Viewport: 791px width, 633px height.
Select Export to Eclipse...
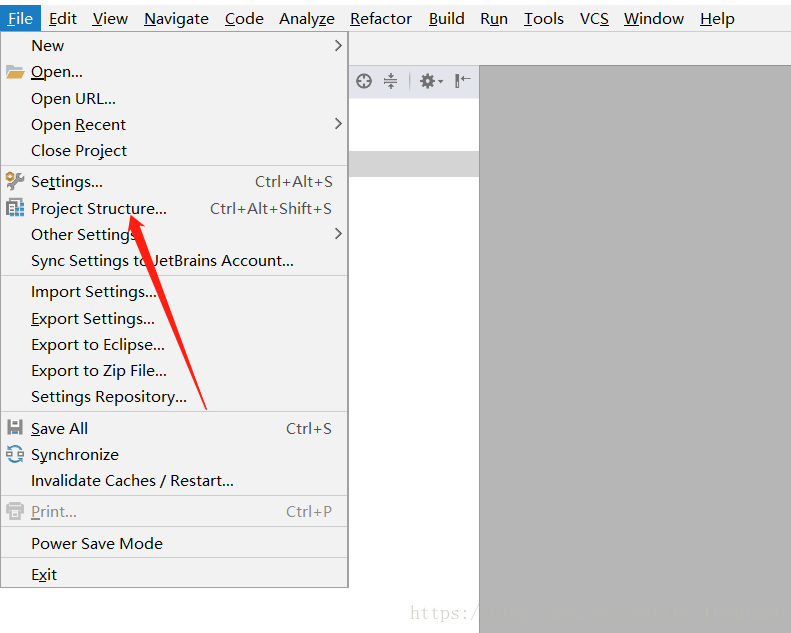[x=174, y=344]
